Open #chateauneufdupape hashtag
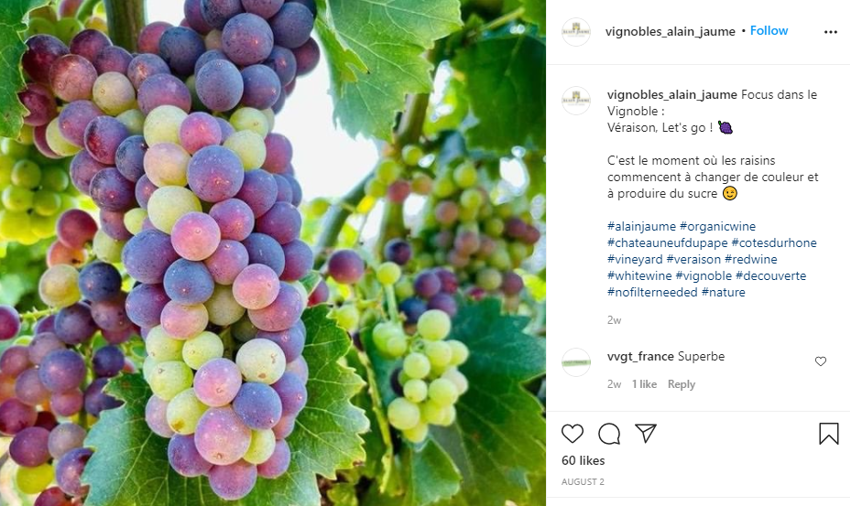The image size is (850, 506). pos(666,243)
